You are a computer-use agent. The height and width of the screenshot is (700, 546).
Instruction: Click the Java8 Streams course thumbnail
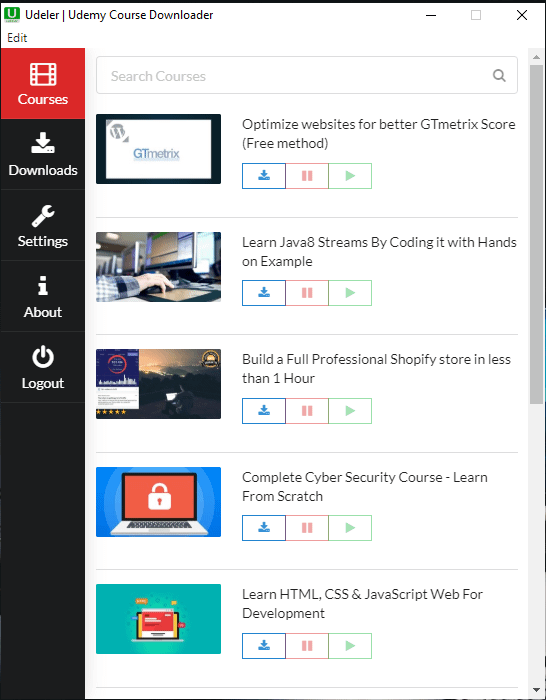(x=158, y=267)
